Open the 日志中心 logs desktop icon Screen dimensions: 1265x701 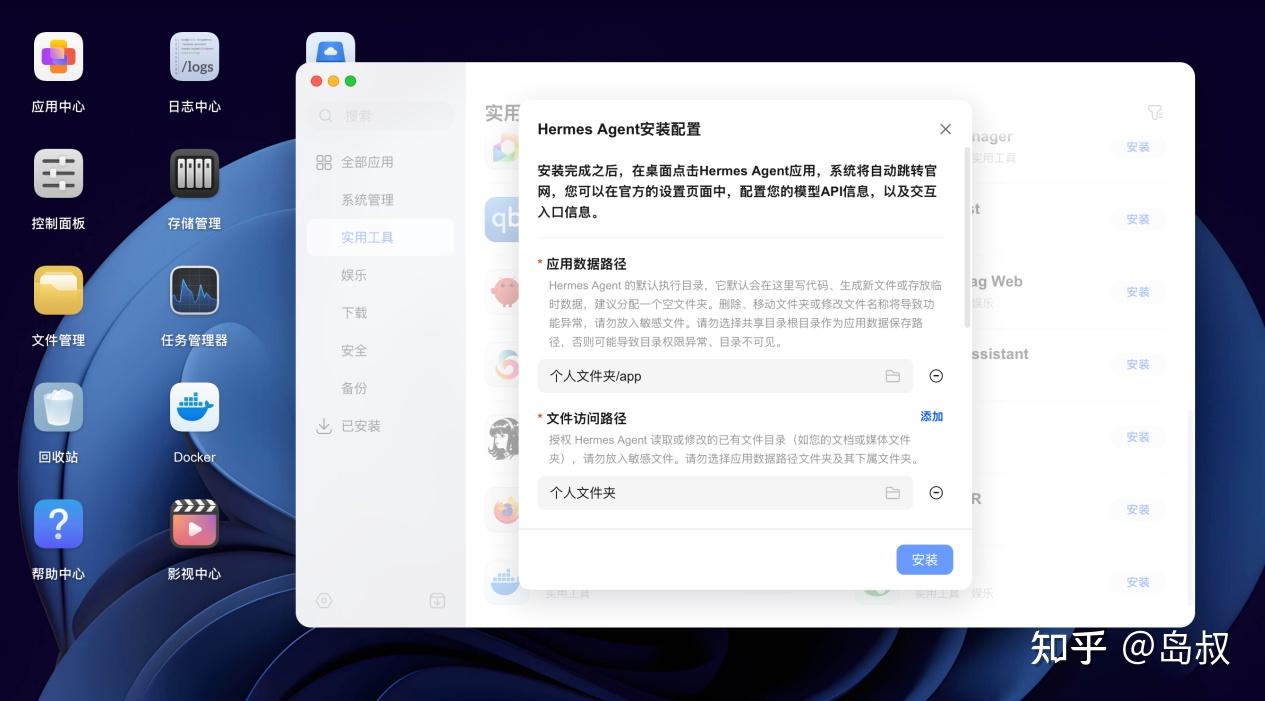coord(194,57)
